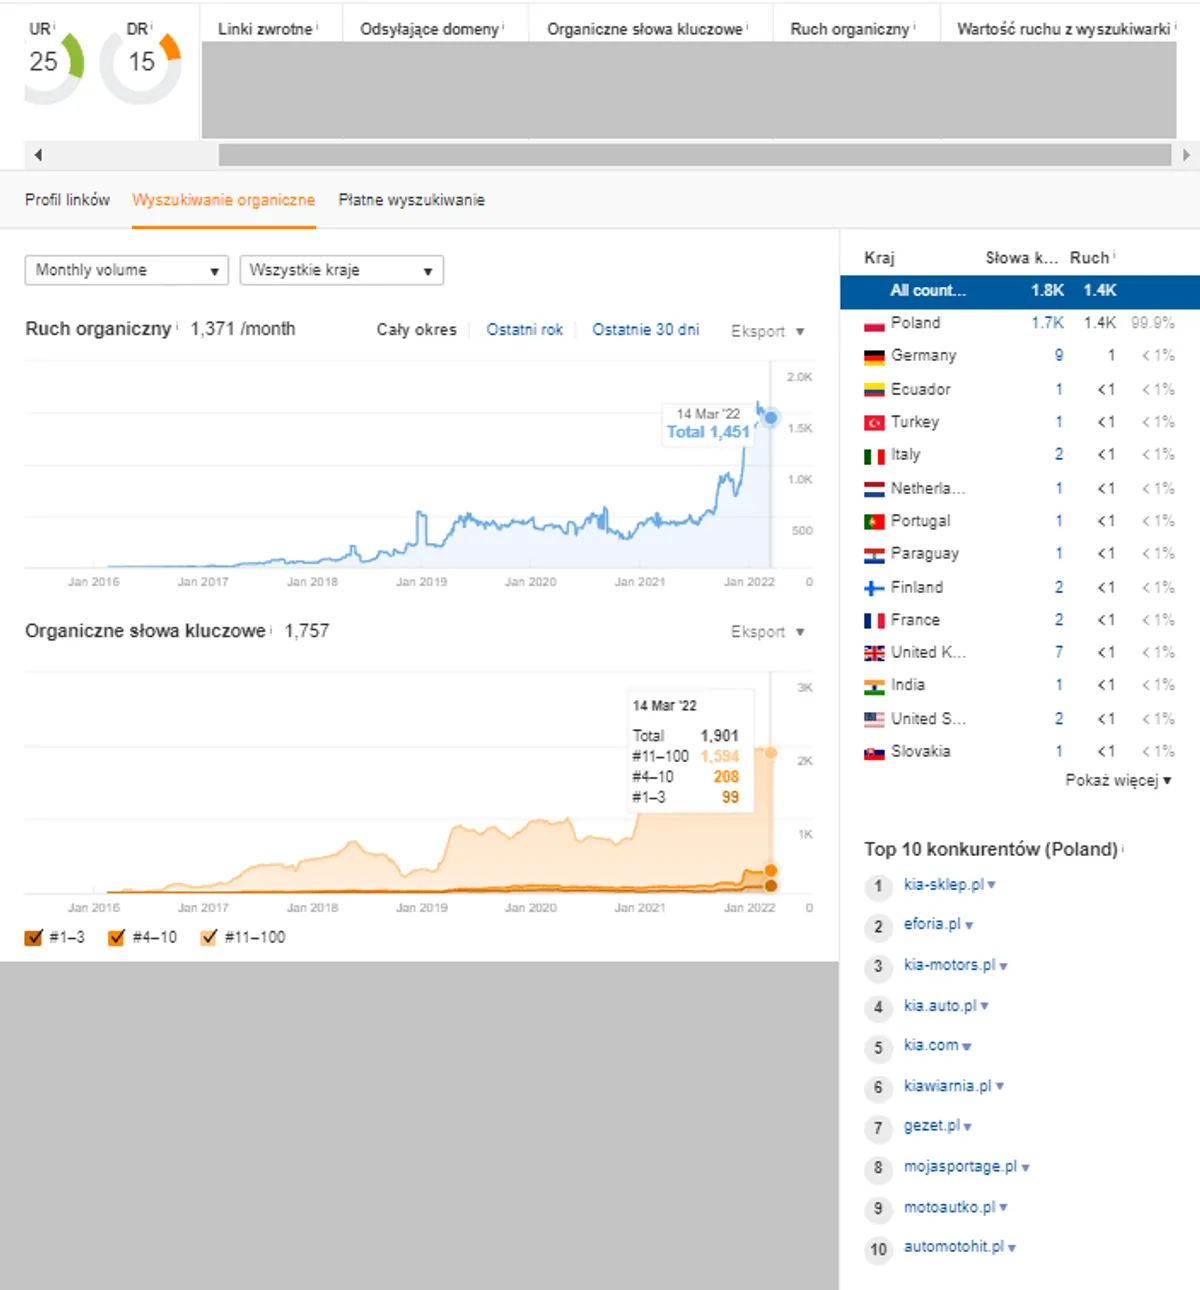Open the Monthly volume dropdown
This screenshot has height=1290, width=1200.
(125, 270)
